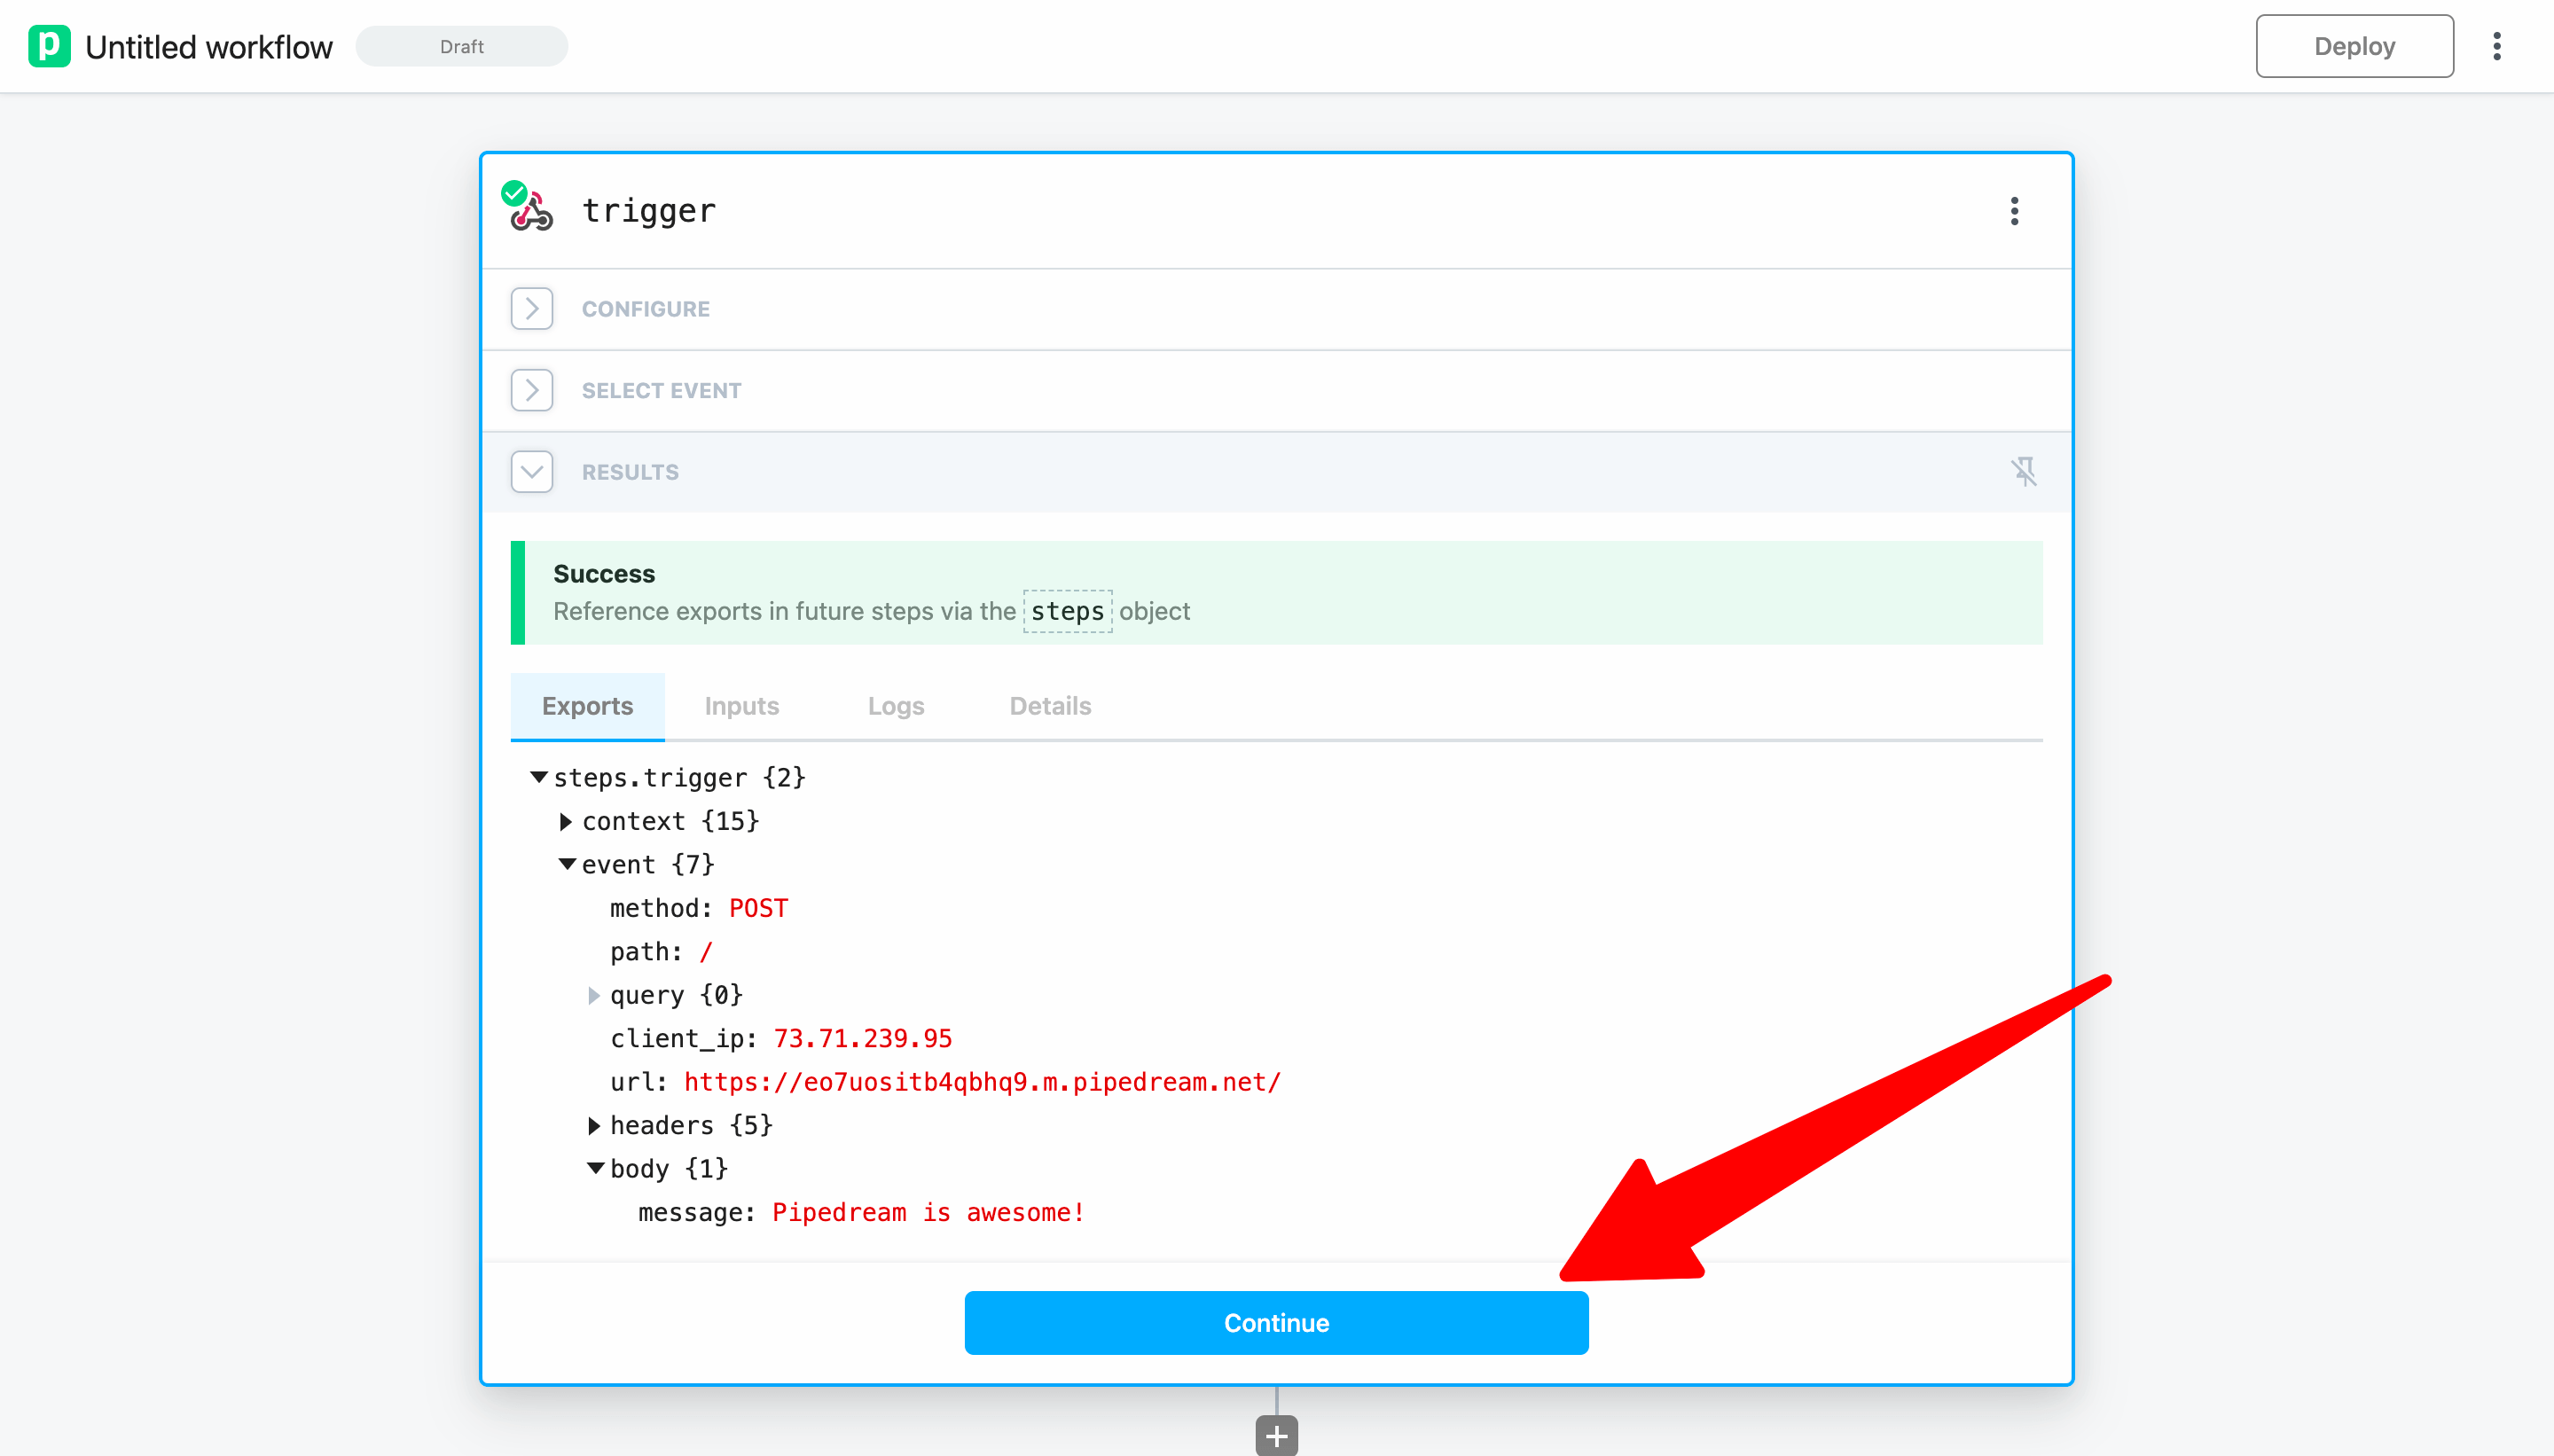The image size is (2554, 1456).
Task: Collapse the body {1} node
Action: [x=595, y=1168]
